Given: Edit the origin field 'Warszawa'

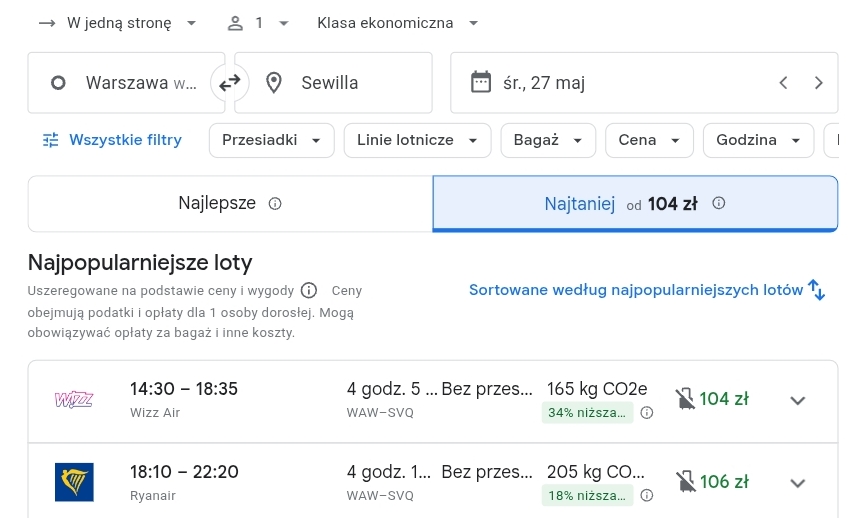Looking at the screenshot, I should pos(126,83).
